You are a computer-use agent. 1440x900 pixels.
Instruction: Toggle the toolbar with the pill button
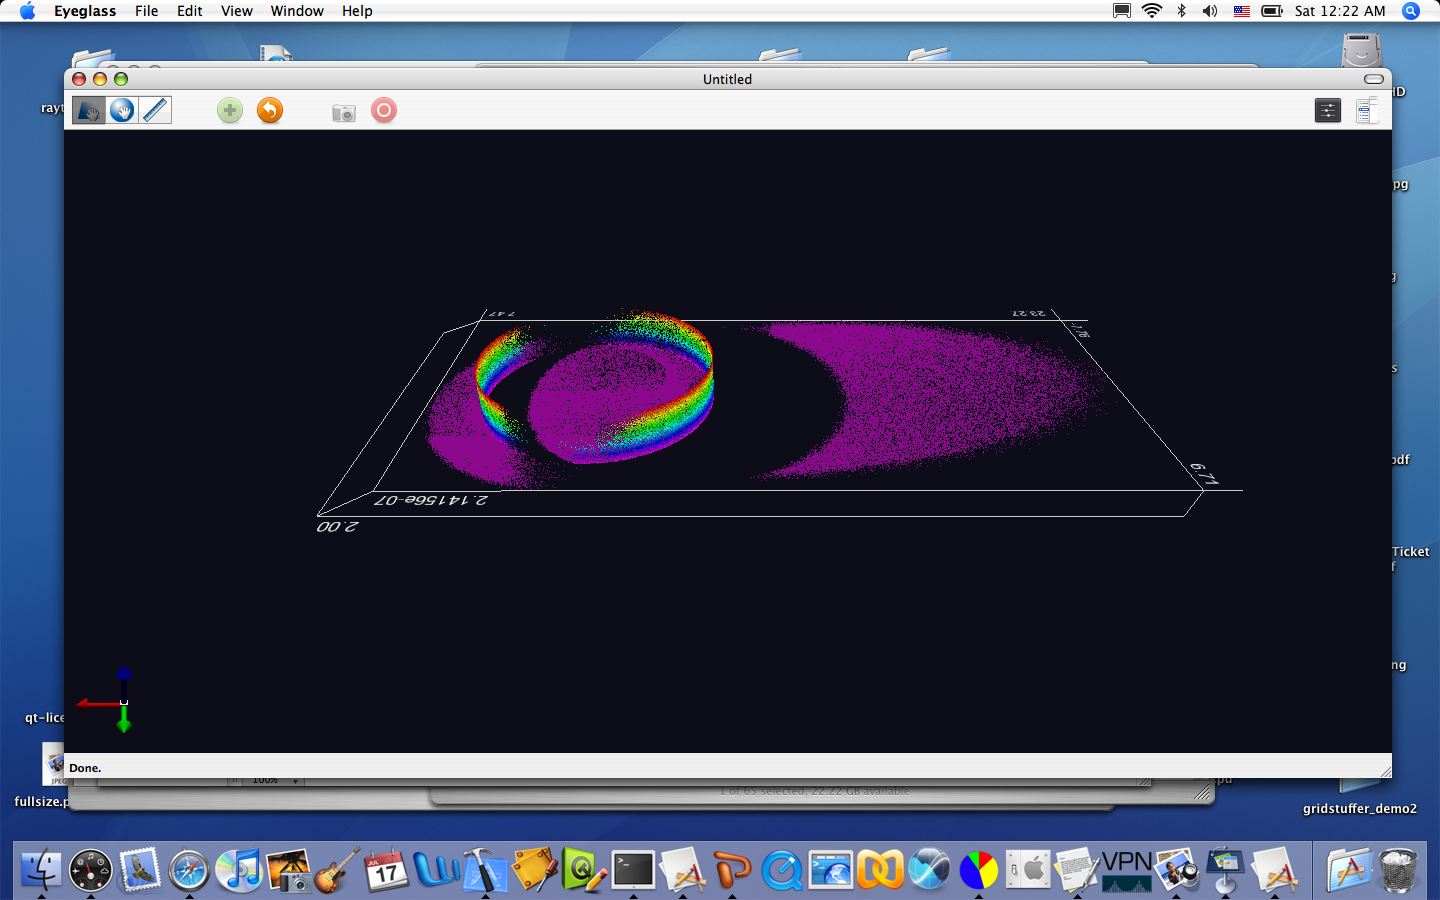pyautogui.click(x=1373, y=79)
